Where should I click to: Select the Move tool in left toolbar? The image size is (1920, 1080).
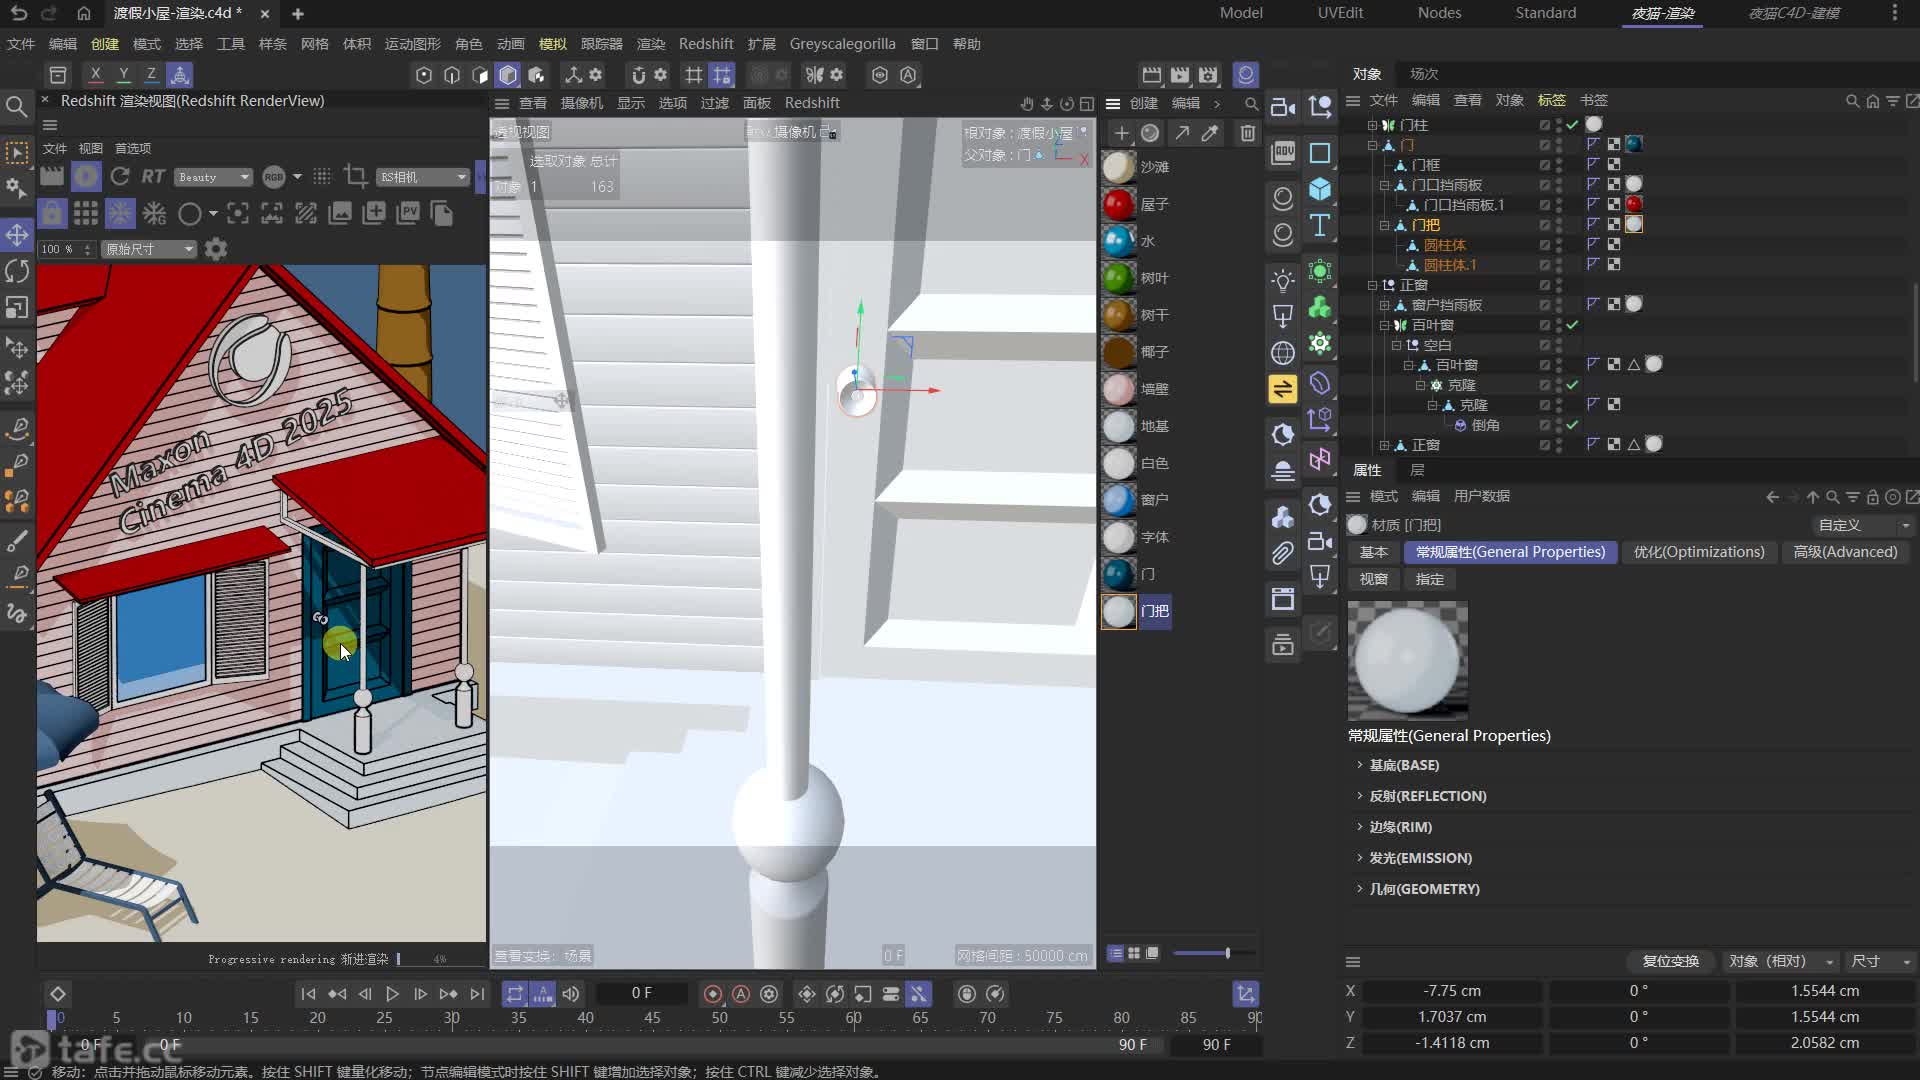[x=17, y=235]
